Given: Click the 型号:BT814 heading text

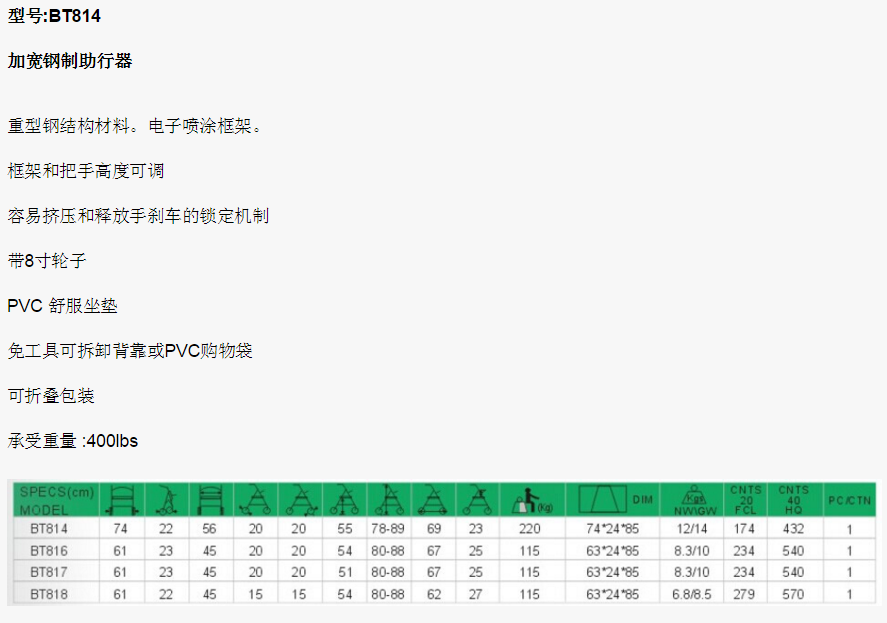Looking at the screenshot, I should pos(54,16).
